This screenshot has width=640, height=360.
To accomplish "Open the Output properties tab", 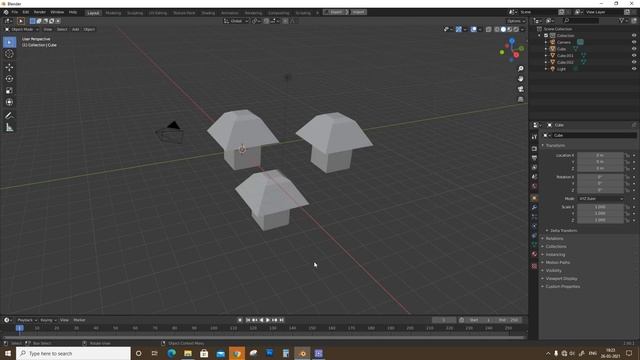I will [x=534, y=158].
